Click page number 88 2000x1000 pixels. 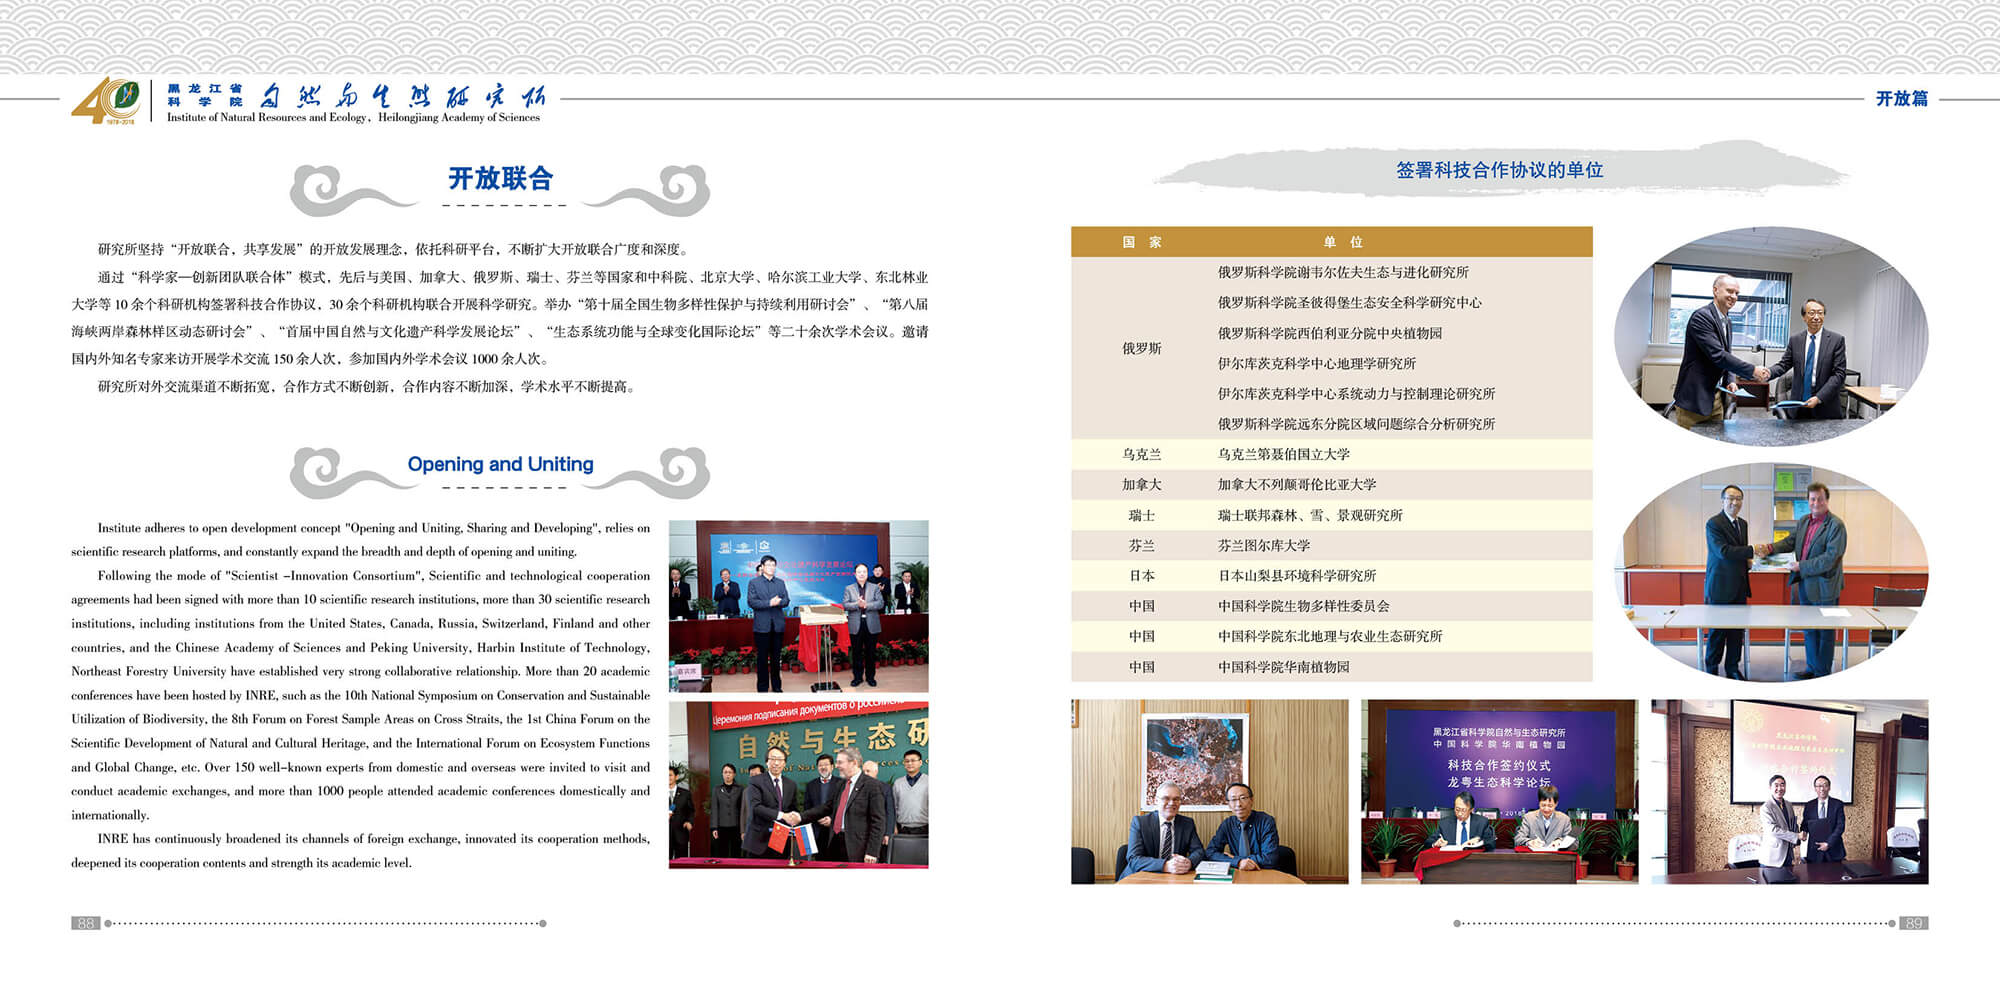coord(85,923)
